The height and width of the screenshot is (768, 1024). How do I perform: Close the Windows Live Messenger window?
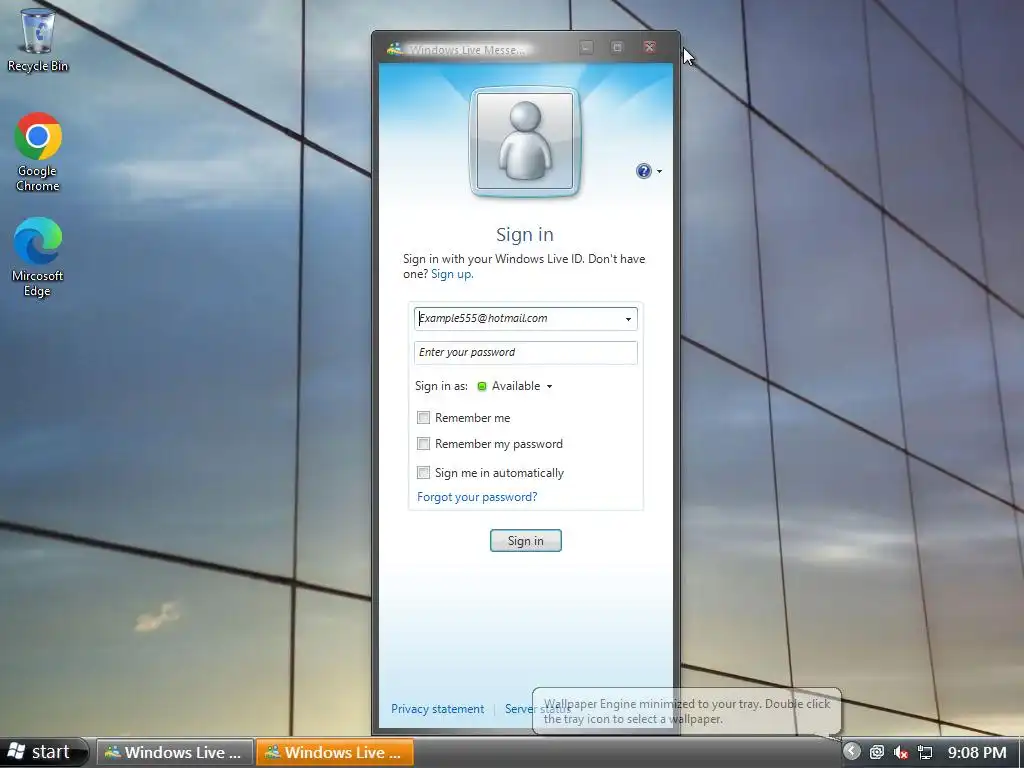649,48
